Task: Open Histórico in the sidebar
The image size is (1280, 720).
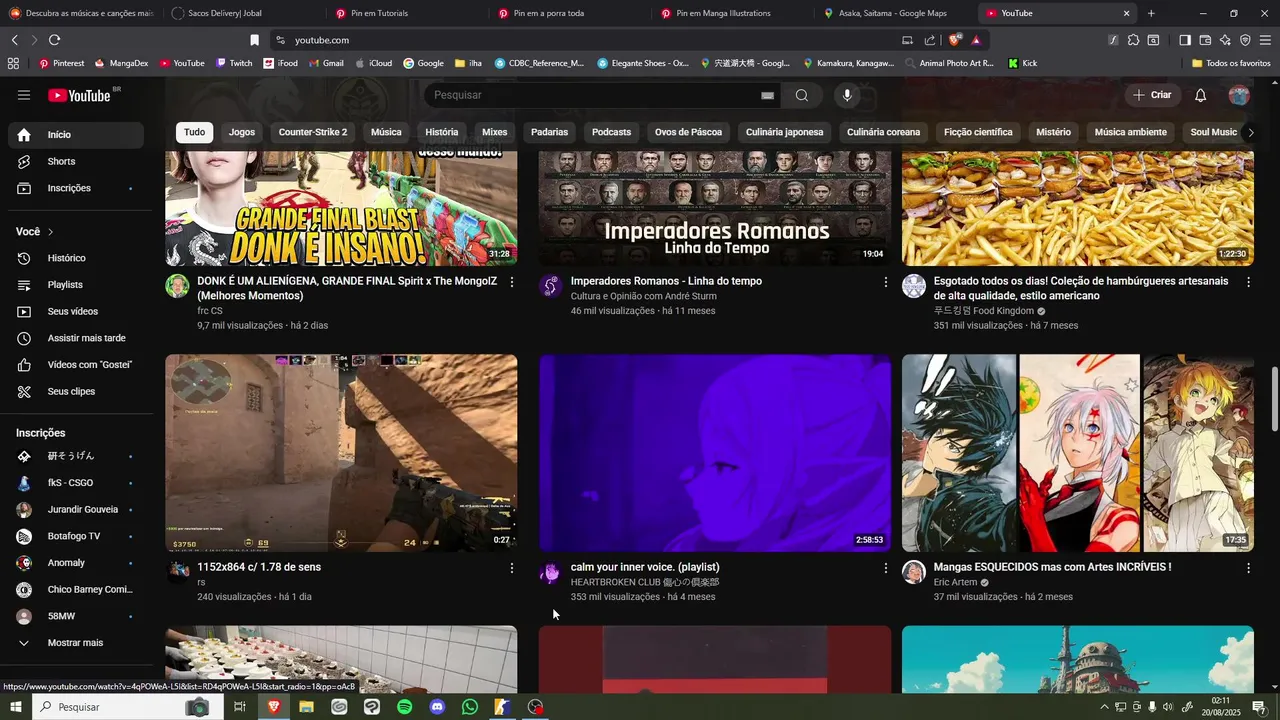Action: click(76, 258)
